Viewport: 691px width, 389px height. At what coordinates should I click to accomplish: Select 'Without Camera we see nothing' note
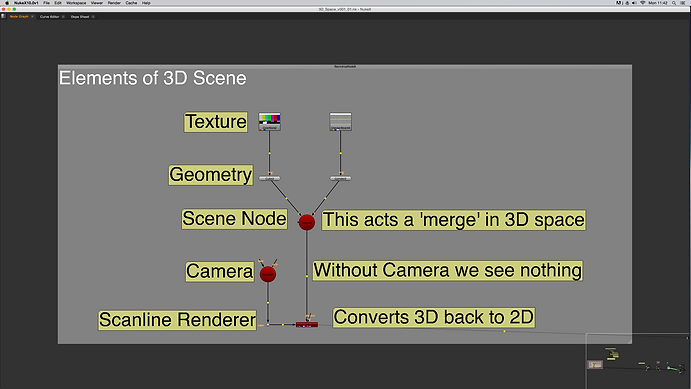pyautogui.click(x=448, y=270)
